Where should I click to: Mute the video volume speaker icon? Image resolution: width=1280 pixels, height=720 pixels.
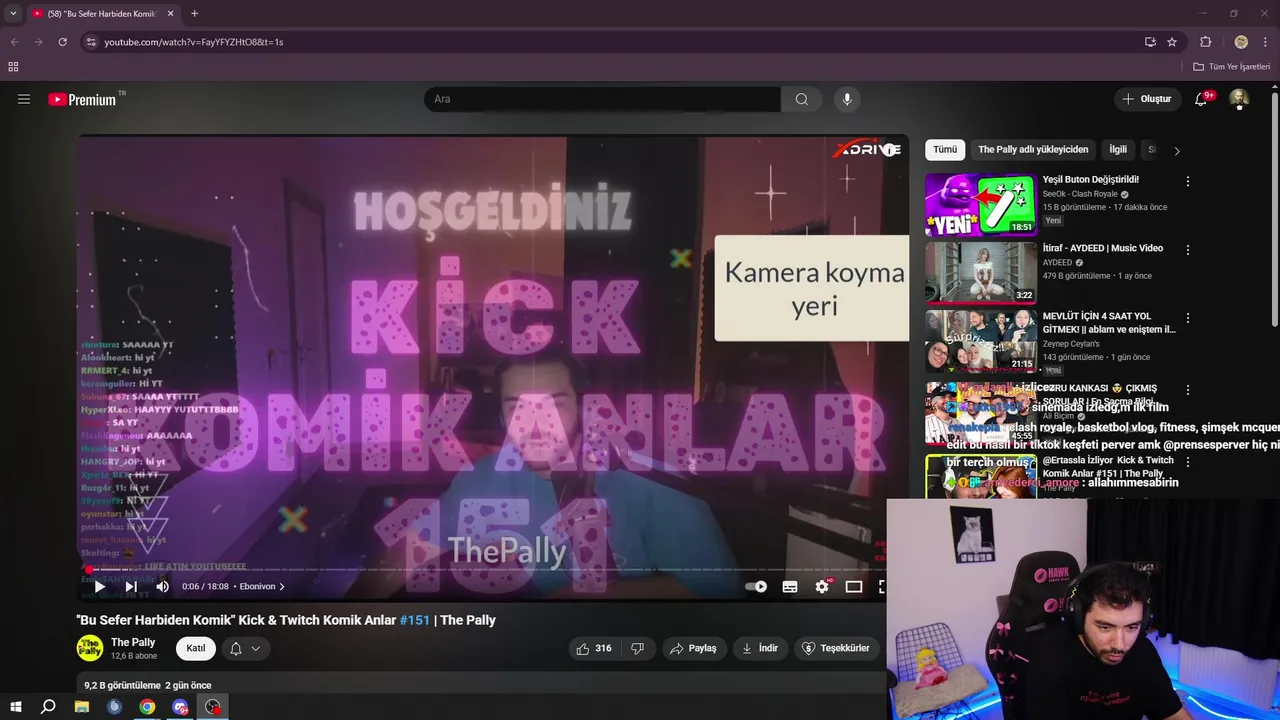pos(163,587)
